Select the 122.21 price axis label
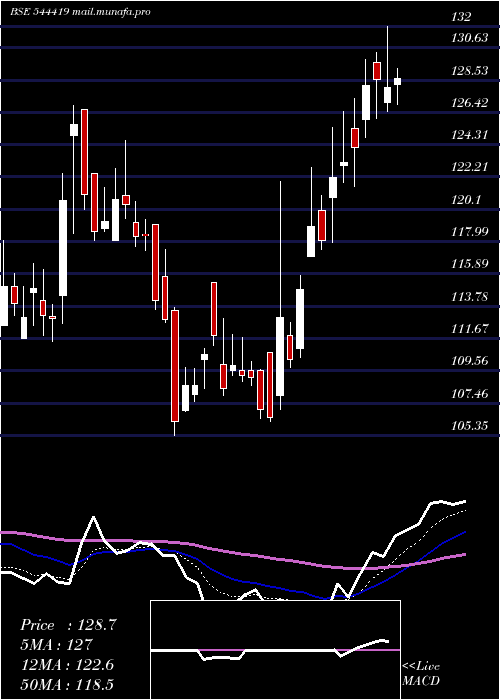Screen dimensions: 500x700 tap(470, 167)
